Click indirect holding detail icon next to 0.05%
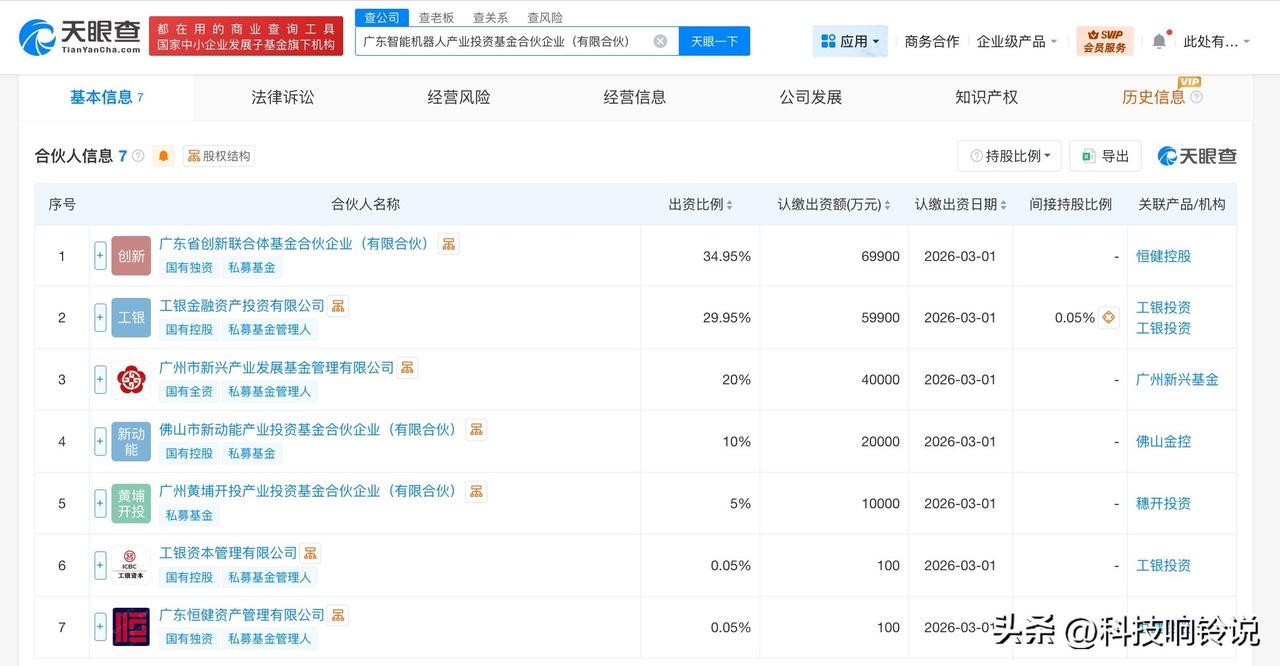Viewport: 1280px width, 666px height. coord(1108,318)
